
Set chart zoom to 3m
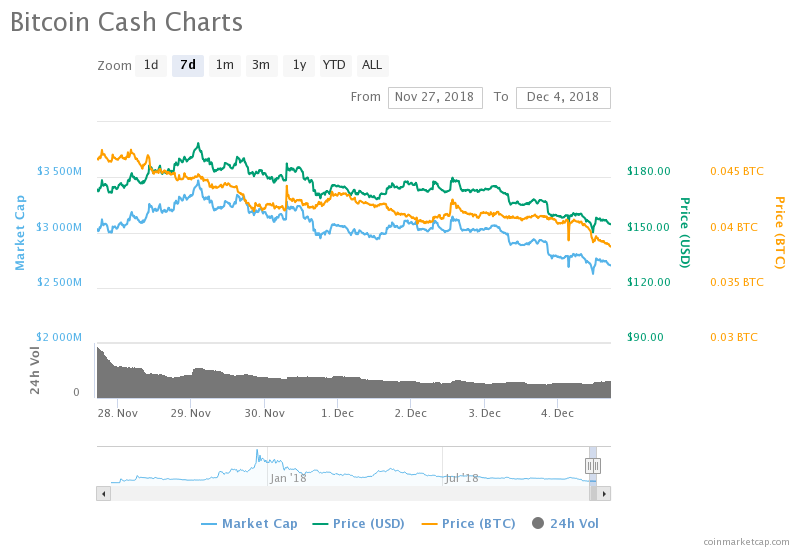click(261, 65)
